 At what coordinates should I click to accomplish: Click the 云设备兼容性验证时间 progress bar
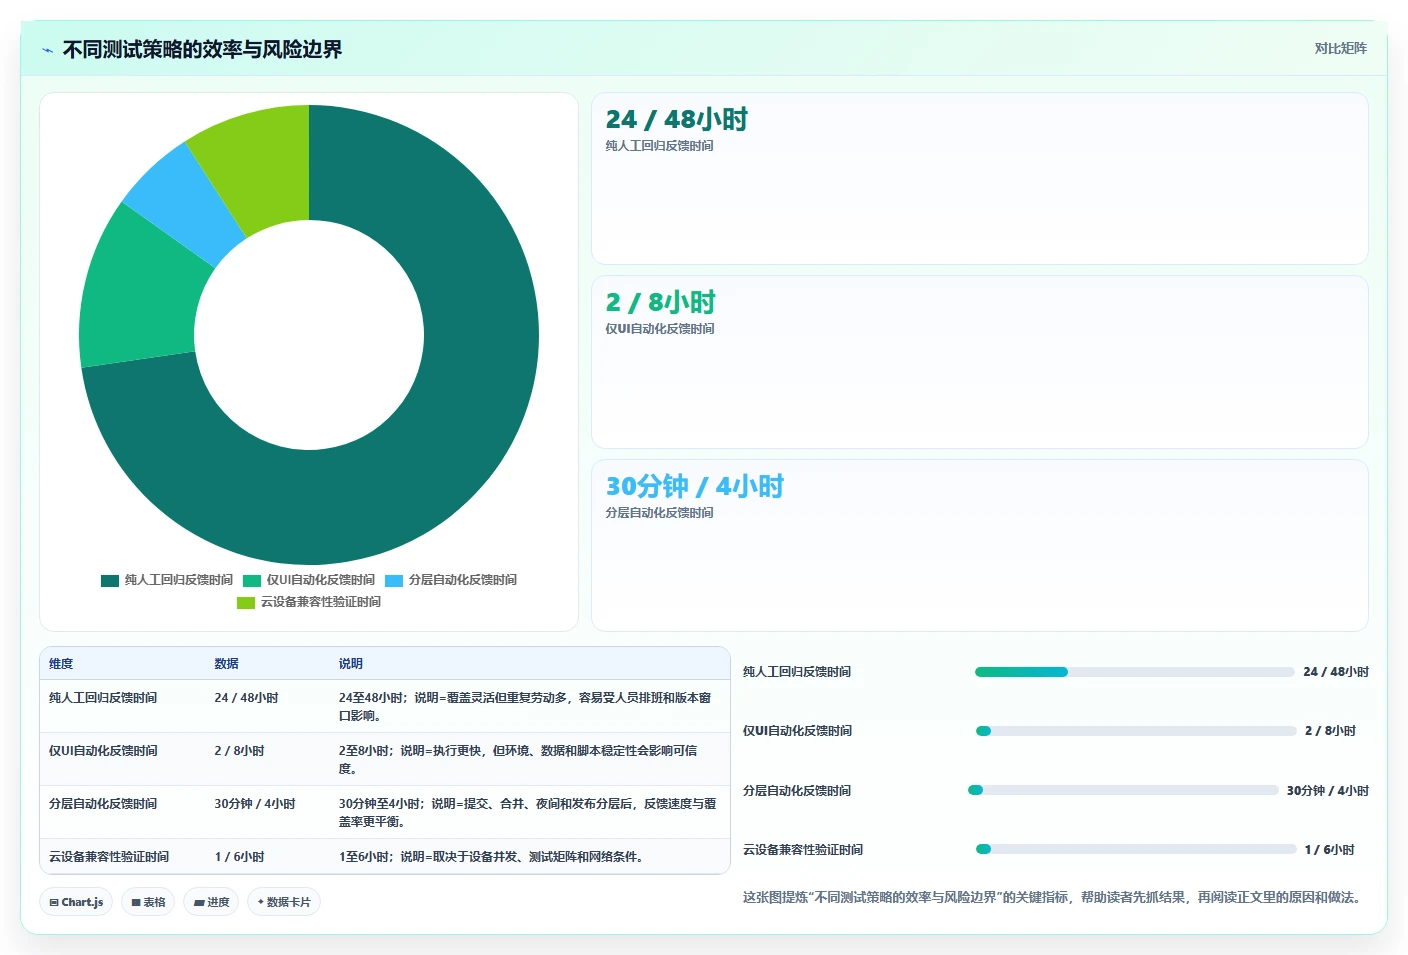(1136, 849)
